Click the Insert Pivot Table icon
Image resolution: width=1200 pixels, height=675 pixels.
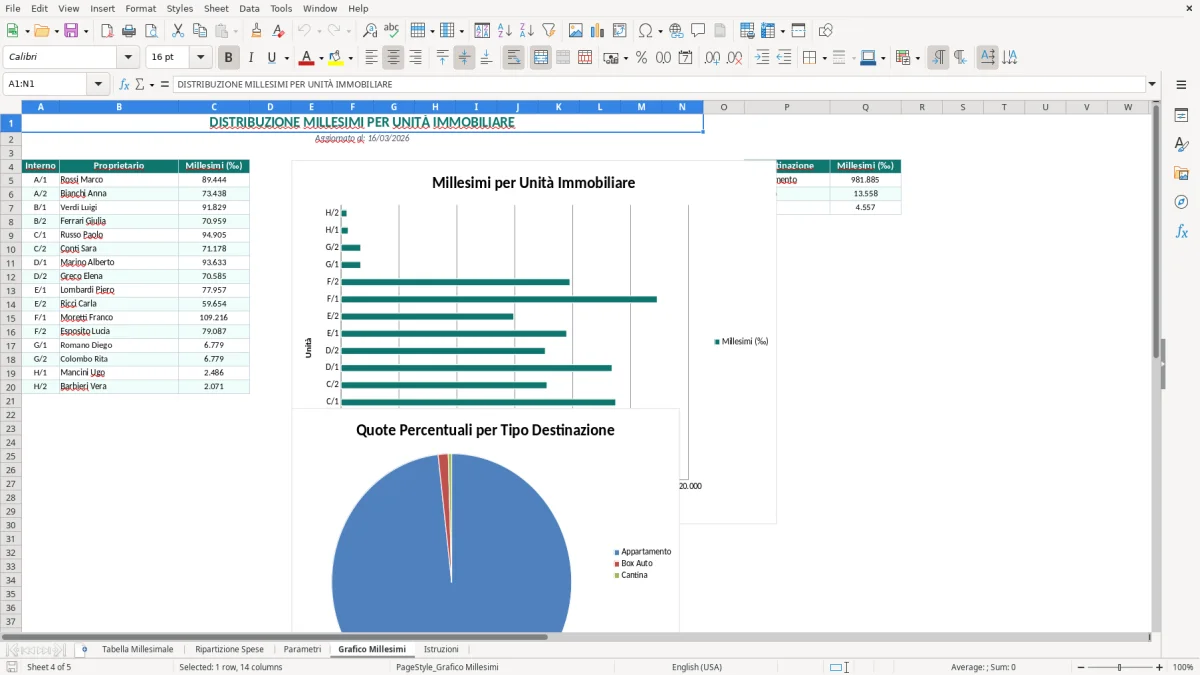pyautogui.click(x=620, y=31)
